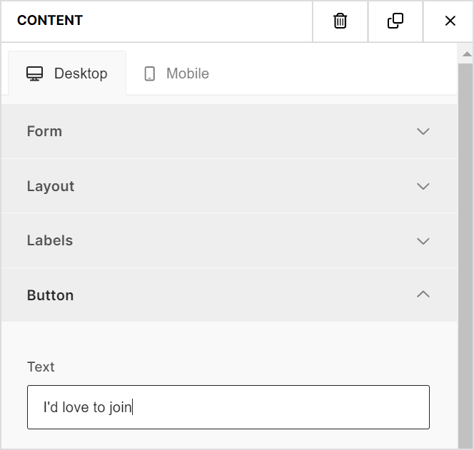The height and width of the screenshot is (450, 474).
Task: Switch to the Mobile tab
Action: [x=176, y=73]
